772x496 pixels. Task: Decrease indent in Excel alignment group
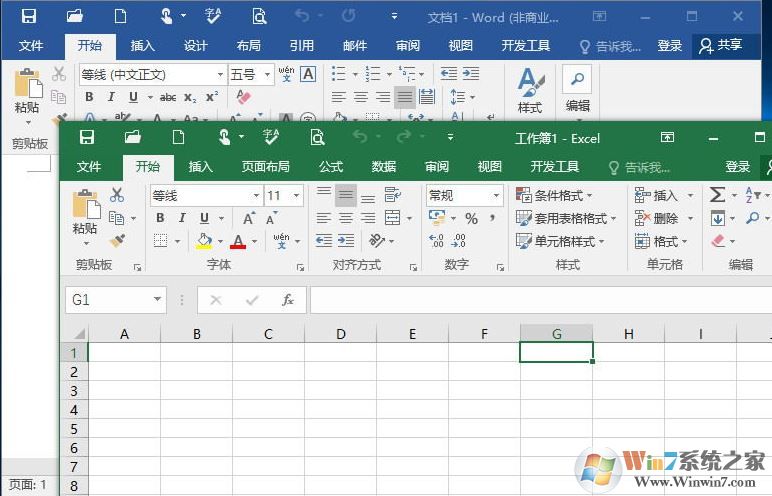coord(323,241)
